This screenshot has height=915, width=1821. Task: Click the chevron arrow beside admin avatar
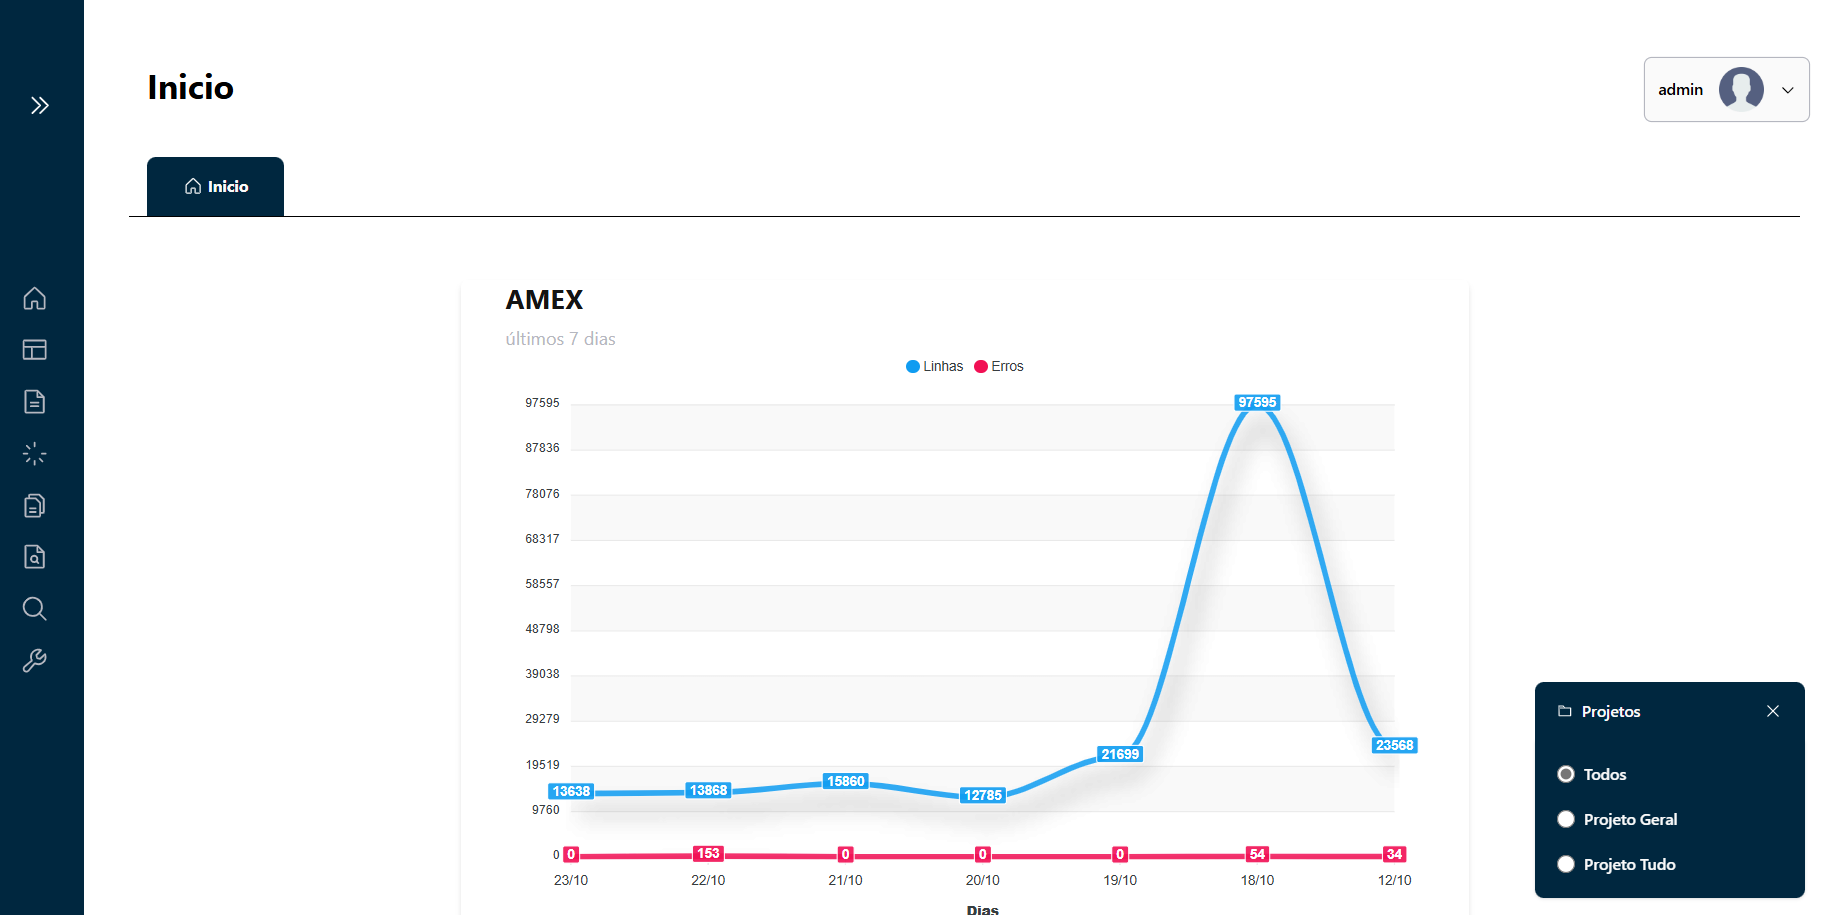pos(1788,90)
